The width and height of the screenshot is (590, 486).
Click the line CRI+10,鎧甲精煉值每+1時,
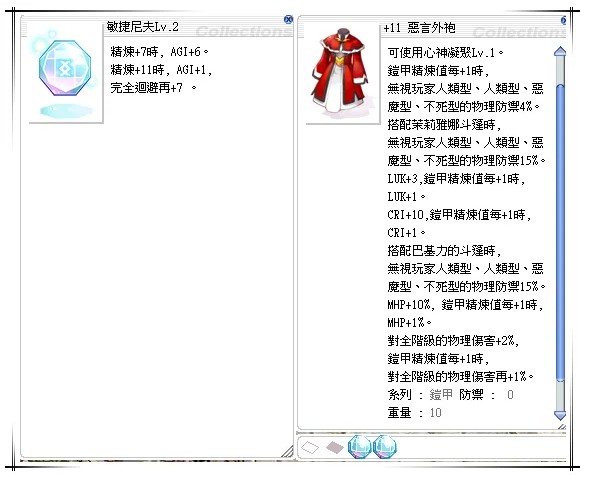coord(459,215)
